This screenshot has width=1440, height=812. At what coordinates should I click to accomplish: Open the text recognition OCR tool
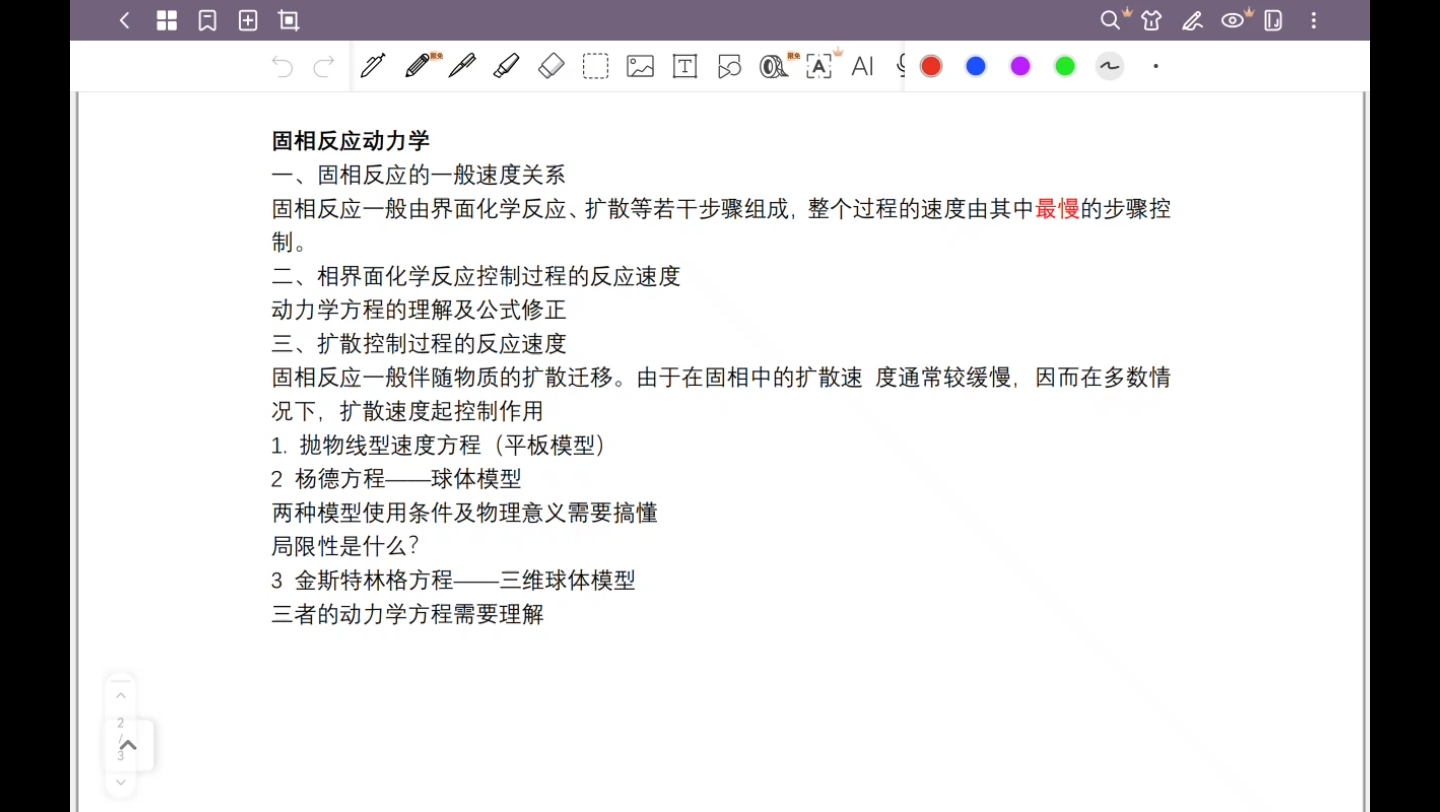(x=819, y=66)
